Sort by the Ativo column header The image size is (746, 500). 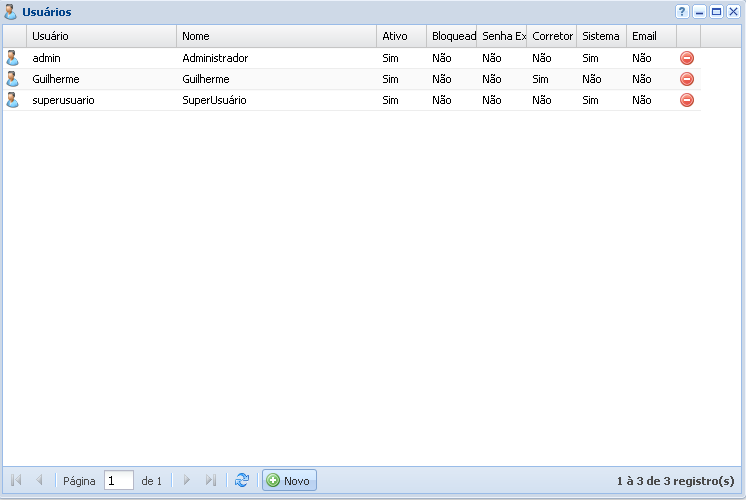(x=401, y=36)
